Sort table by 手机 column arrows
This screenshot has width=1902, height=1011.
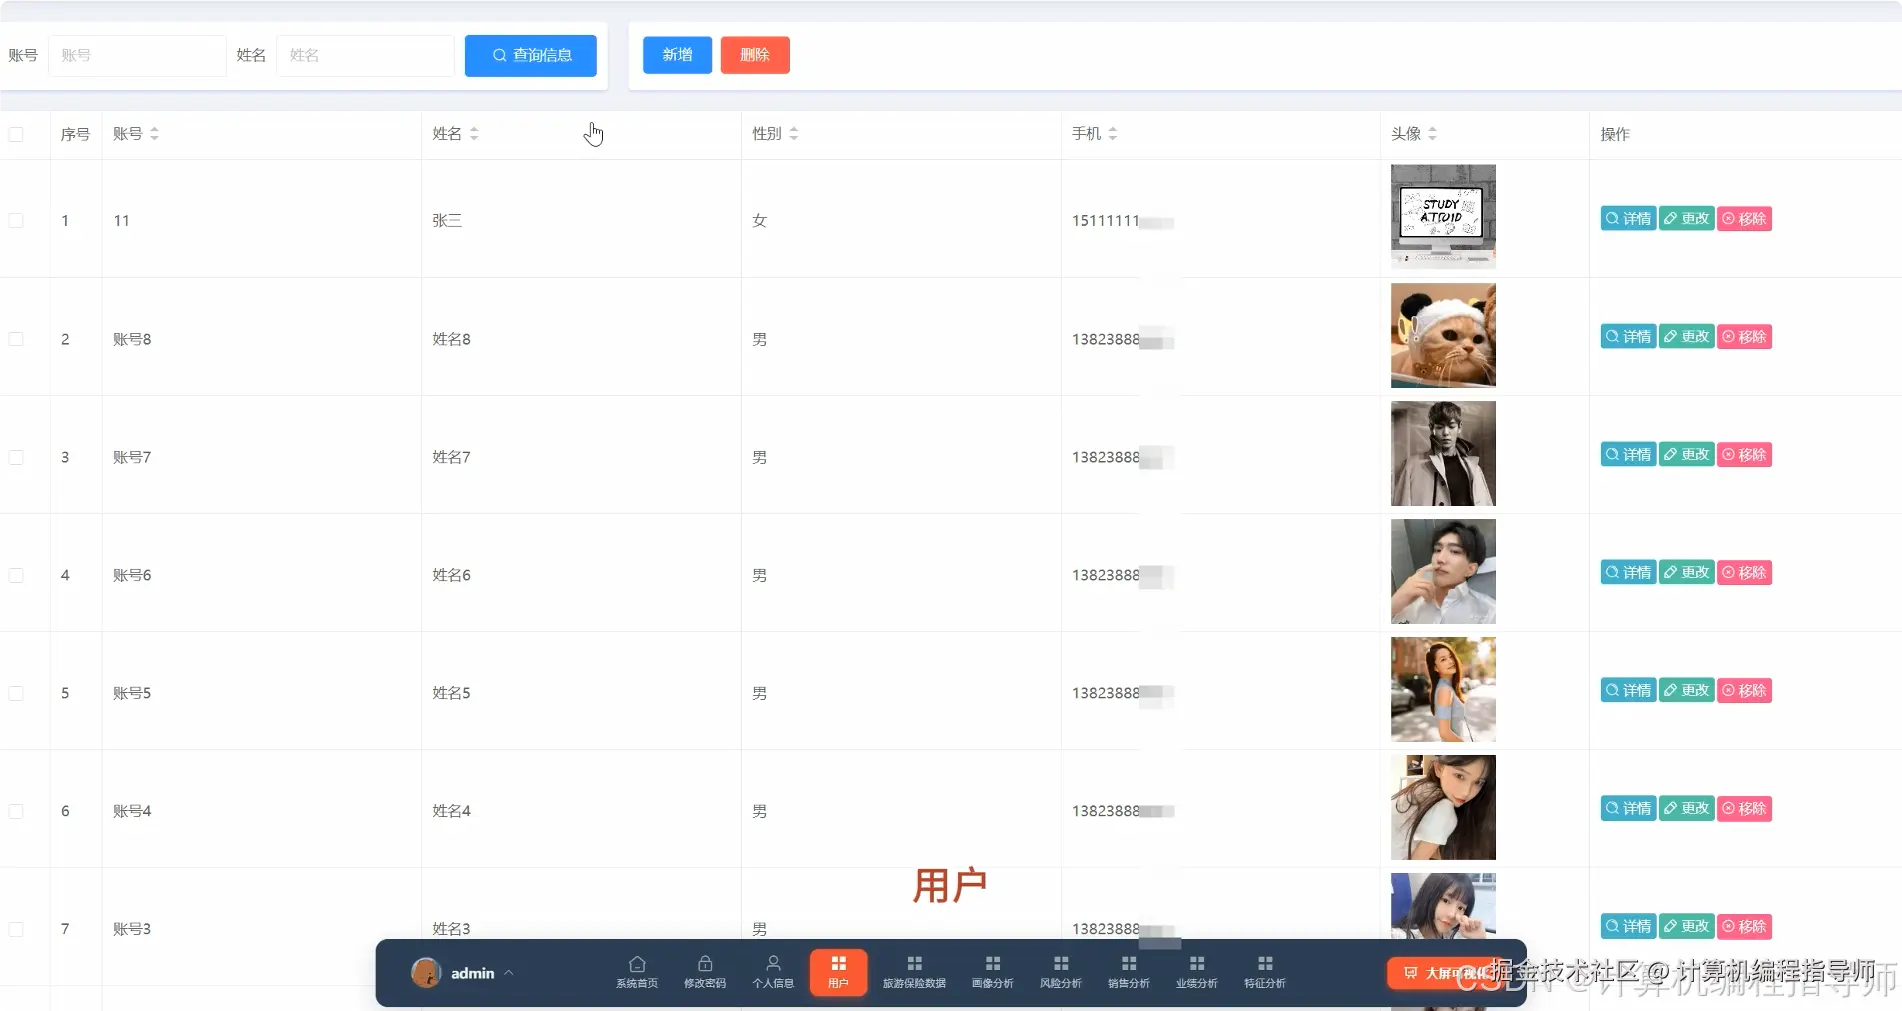1113,134
